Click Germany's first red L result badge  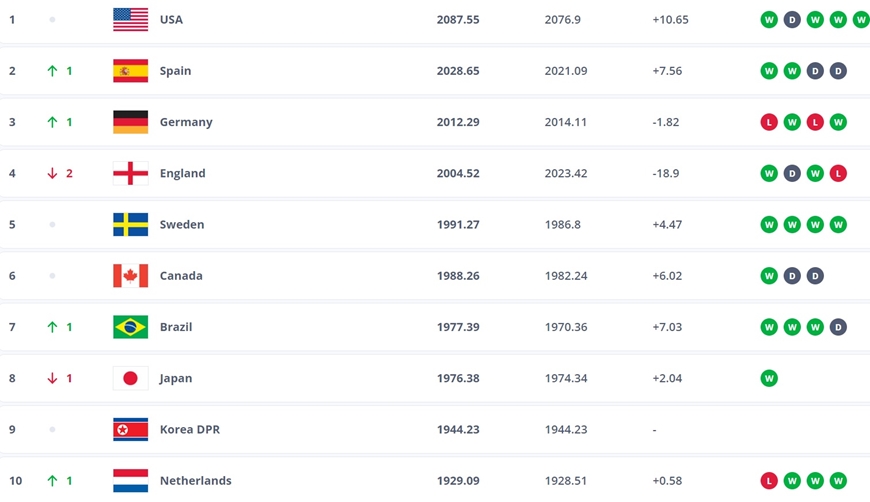tap(768, 122)
